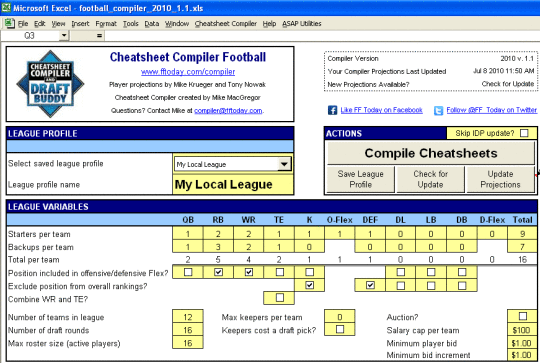This screenshot has width=540, height=363.
Task: Click the Jul 8 2010 11:50 AM text
Action: tap(503, 71)
